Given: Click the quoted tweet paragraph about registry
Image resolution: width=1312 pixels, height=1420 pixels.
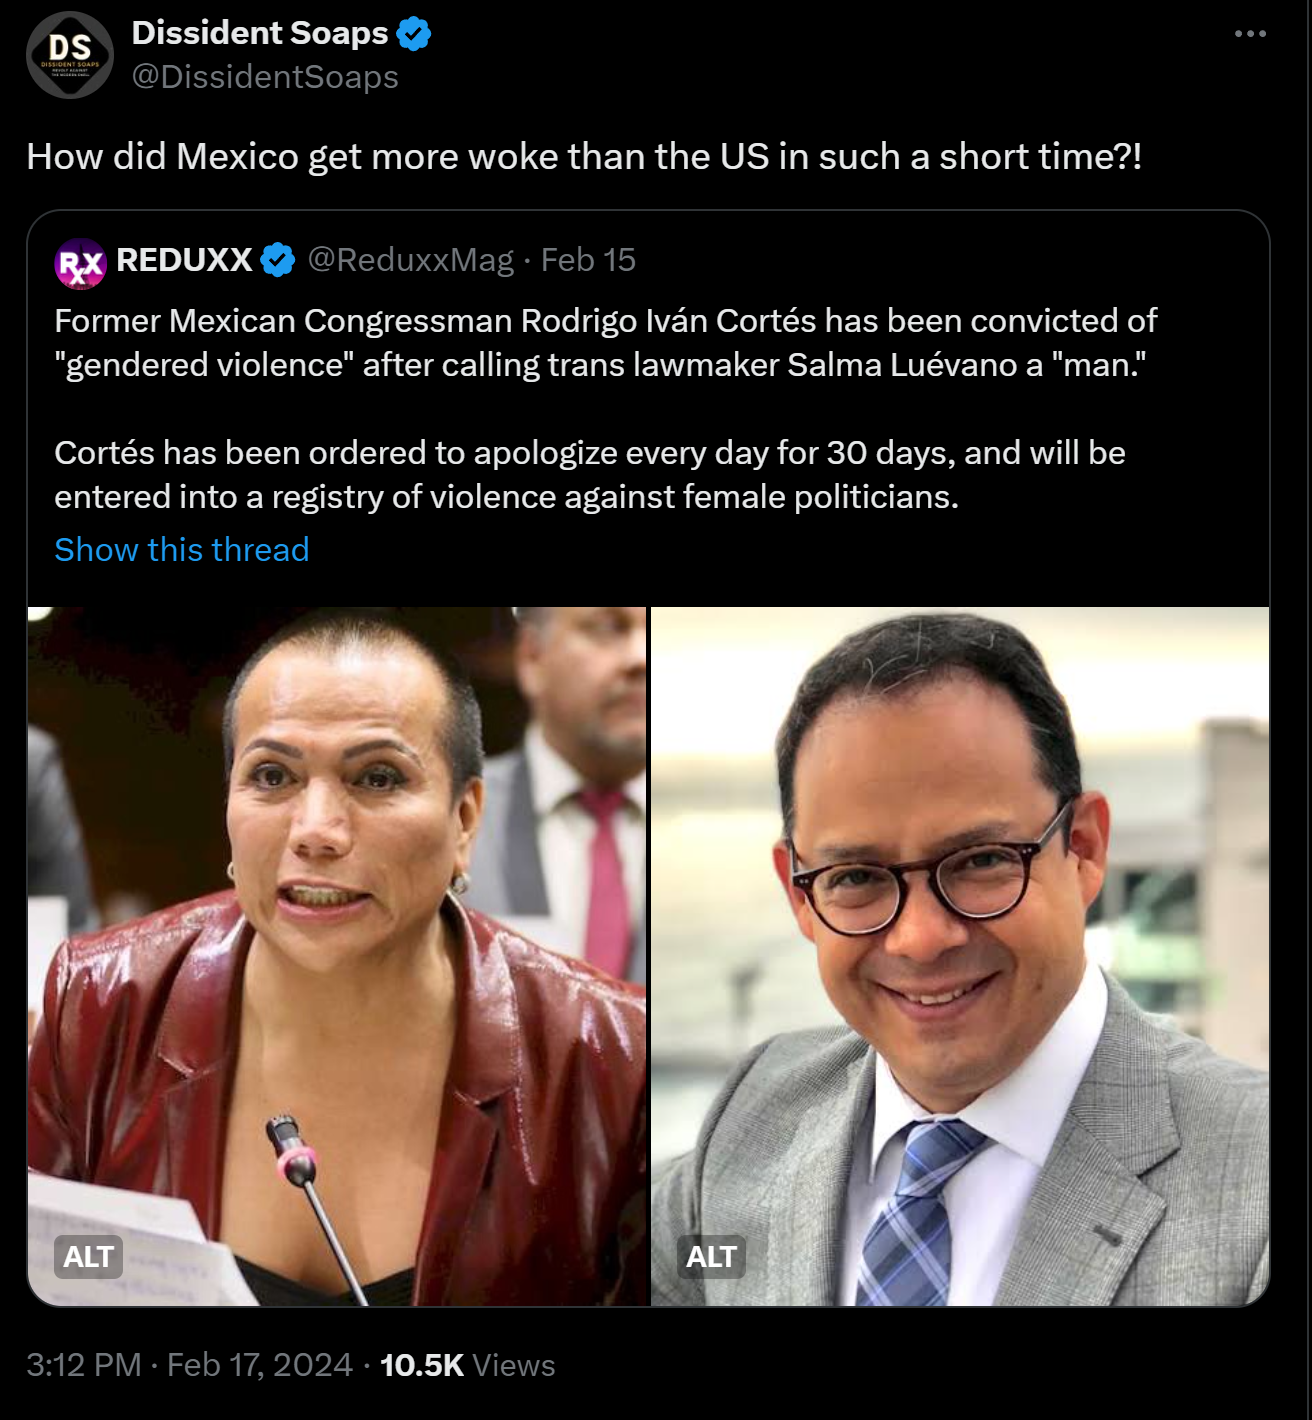Looking at the screenshot, I should 590,475.
